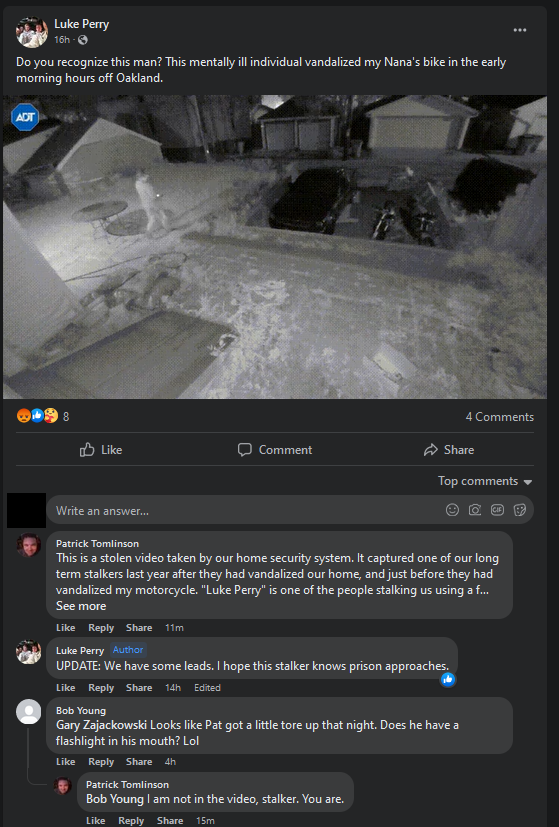This screenshot has height=827, width=559.
Task: Open the 4 Comments link
Action: point(499,417)
